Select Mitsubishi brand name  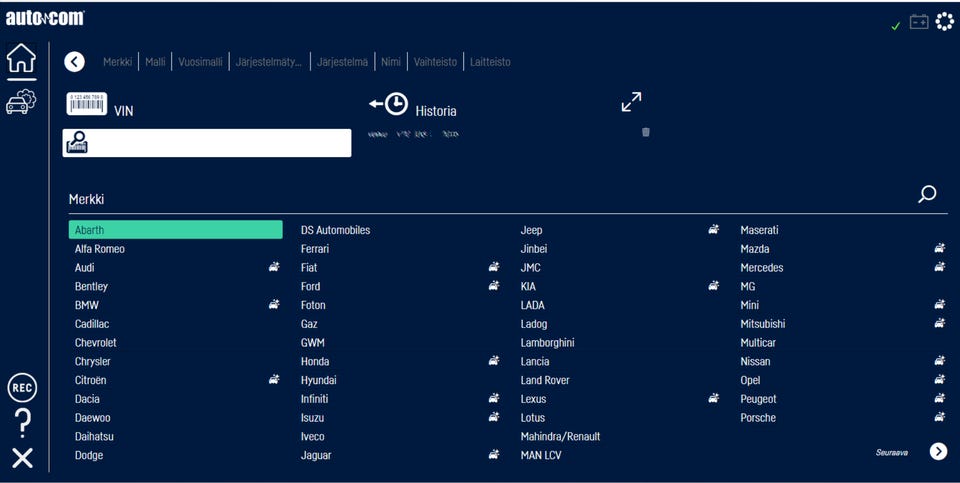coord(763,323)
